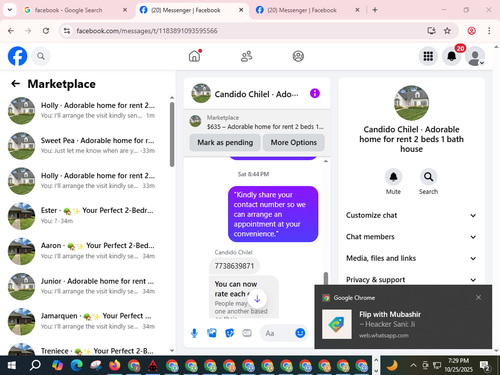Image resolution: width=500 pixels, height=375 pixels.
Task: Click into the Aa message input field
Action: (276, 333)
